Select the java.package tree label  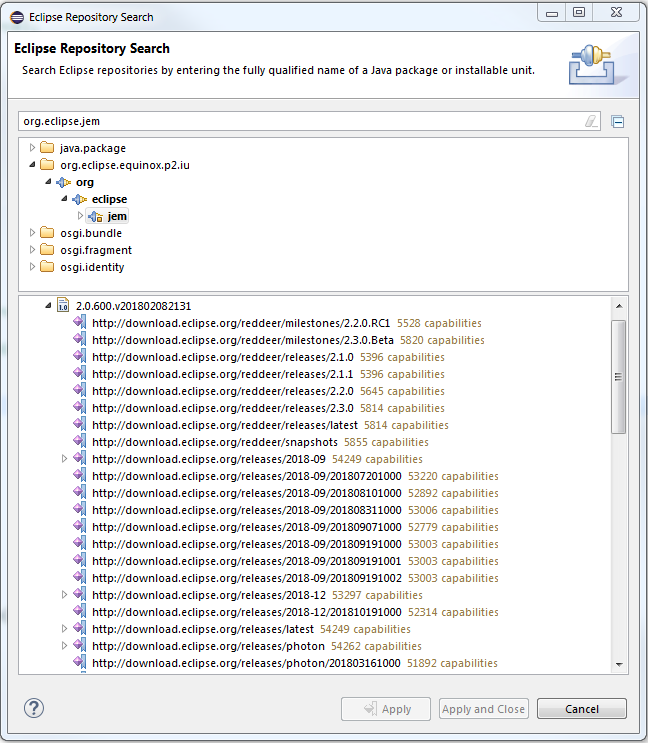(x=93, y=148)
